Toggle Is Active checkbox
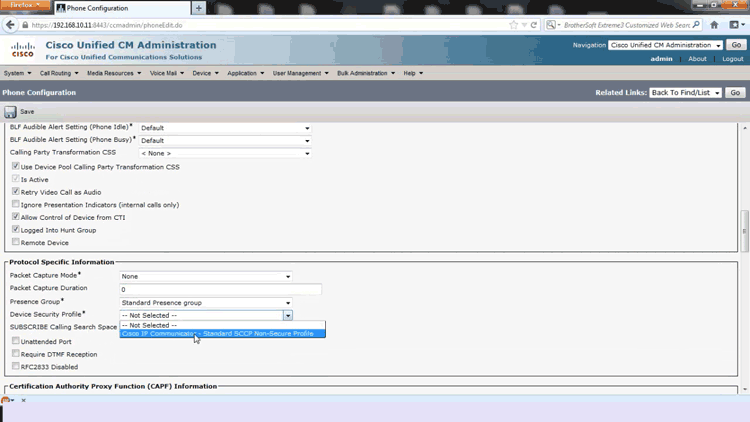 (x=16, y=178)
